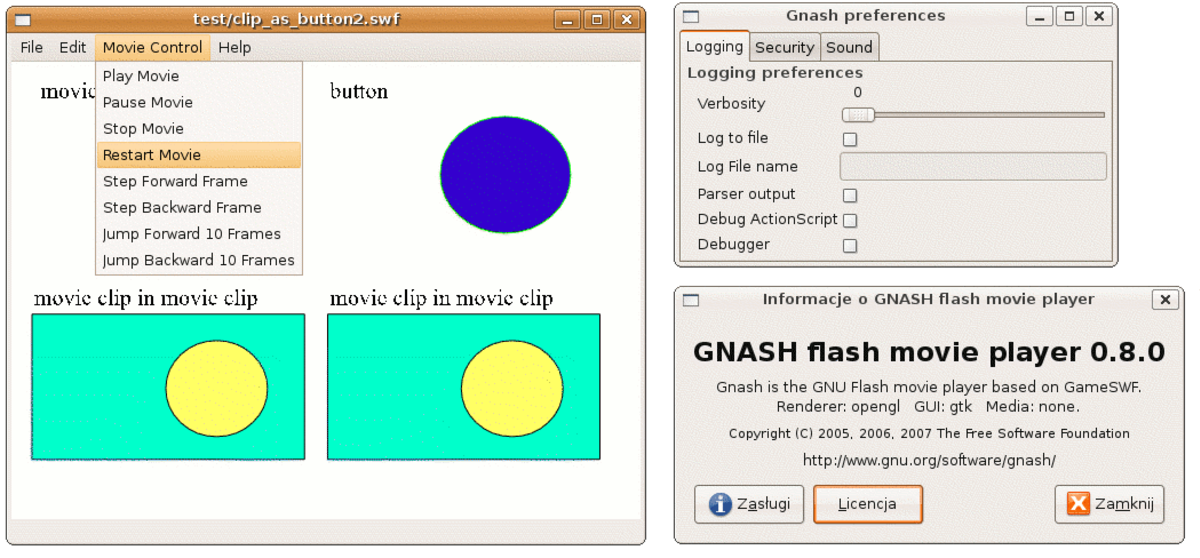Viewport: 1200px width, 558px height.
Task: Minimize the Gnash preferences window
Action: (x=1040, y=16)
